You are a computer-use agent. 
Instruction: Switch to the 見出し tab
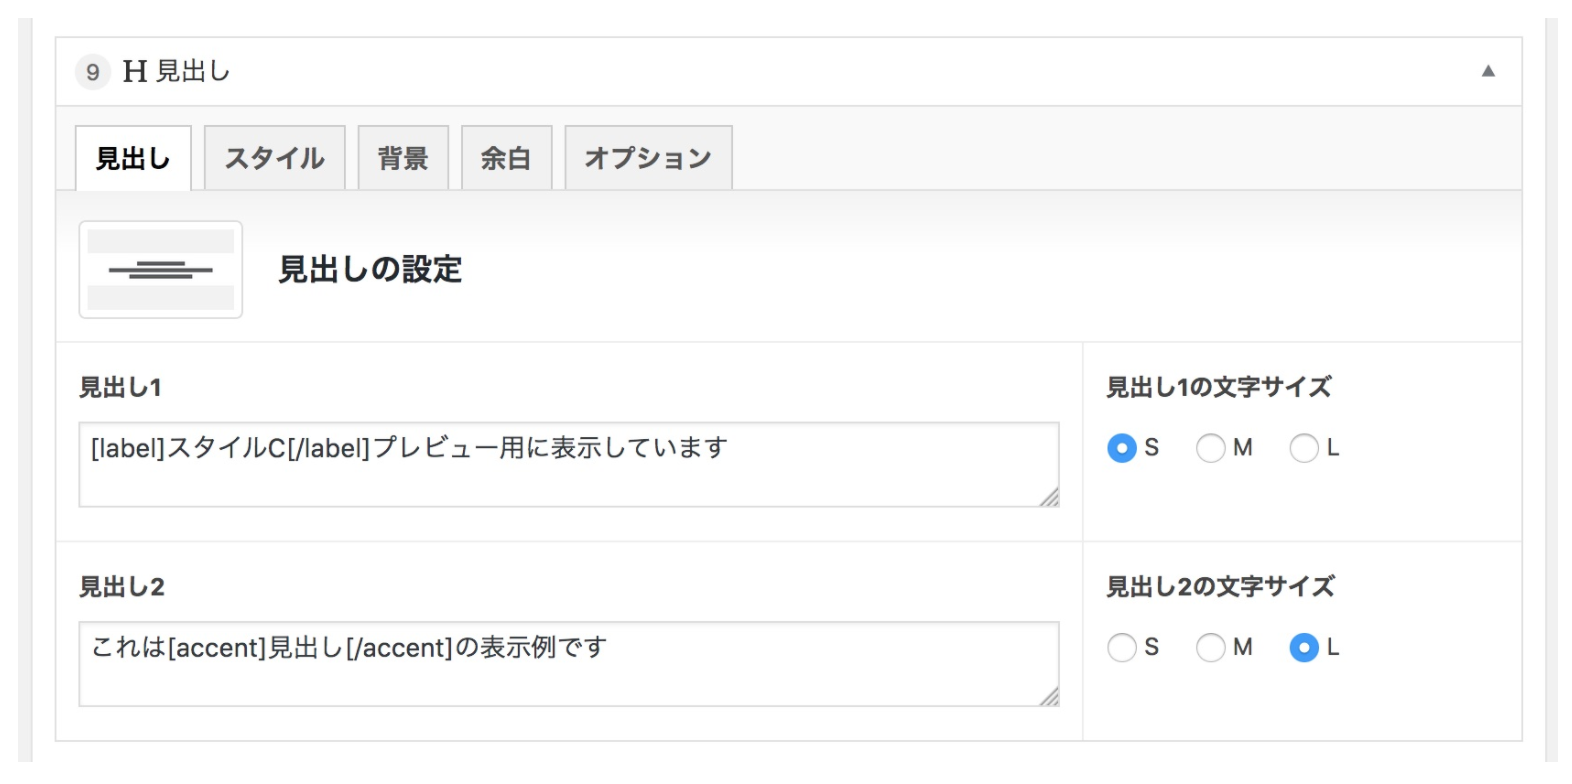133,158
